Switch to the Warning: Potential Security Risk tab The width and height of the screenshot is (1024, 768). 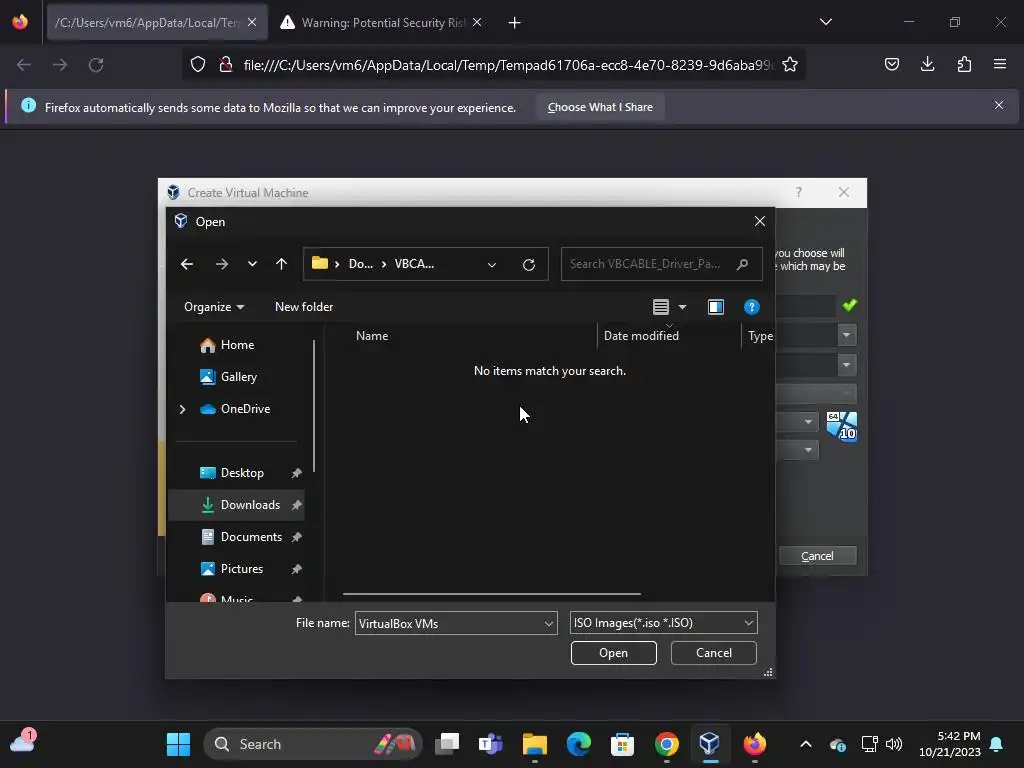tap(381, 23)
